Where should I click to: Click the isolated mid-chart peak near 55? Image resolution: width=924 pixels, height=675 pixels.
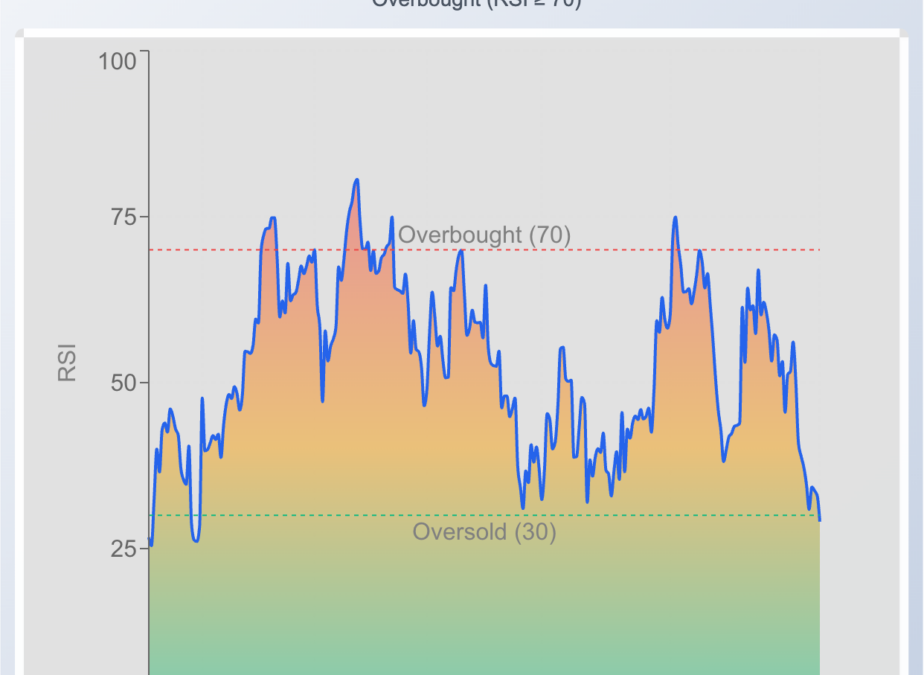[563, 348]
